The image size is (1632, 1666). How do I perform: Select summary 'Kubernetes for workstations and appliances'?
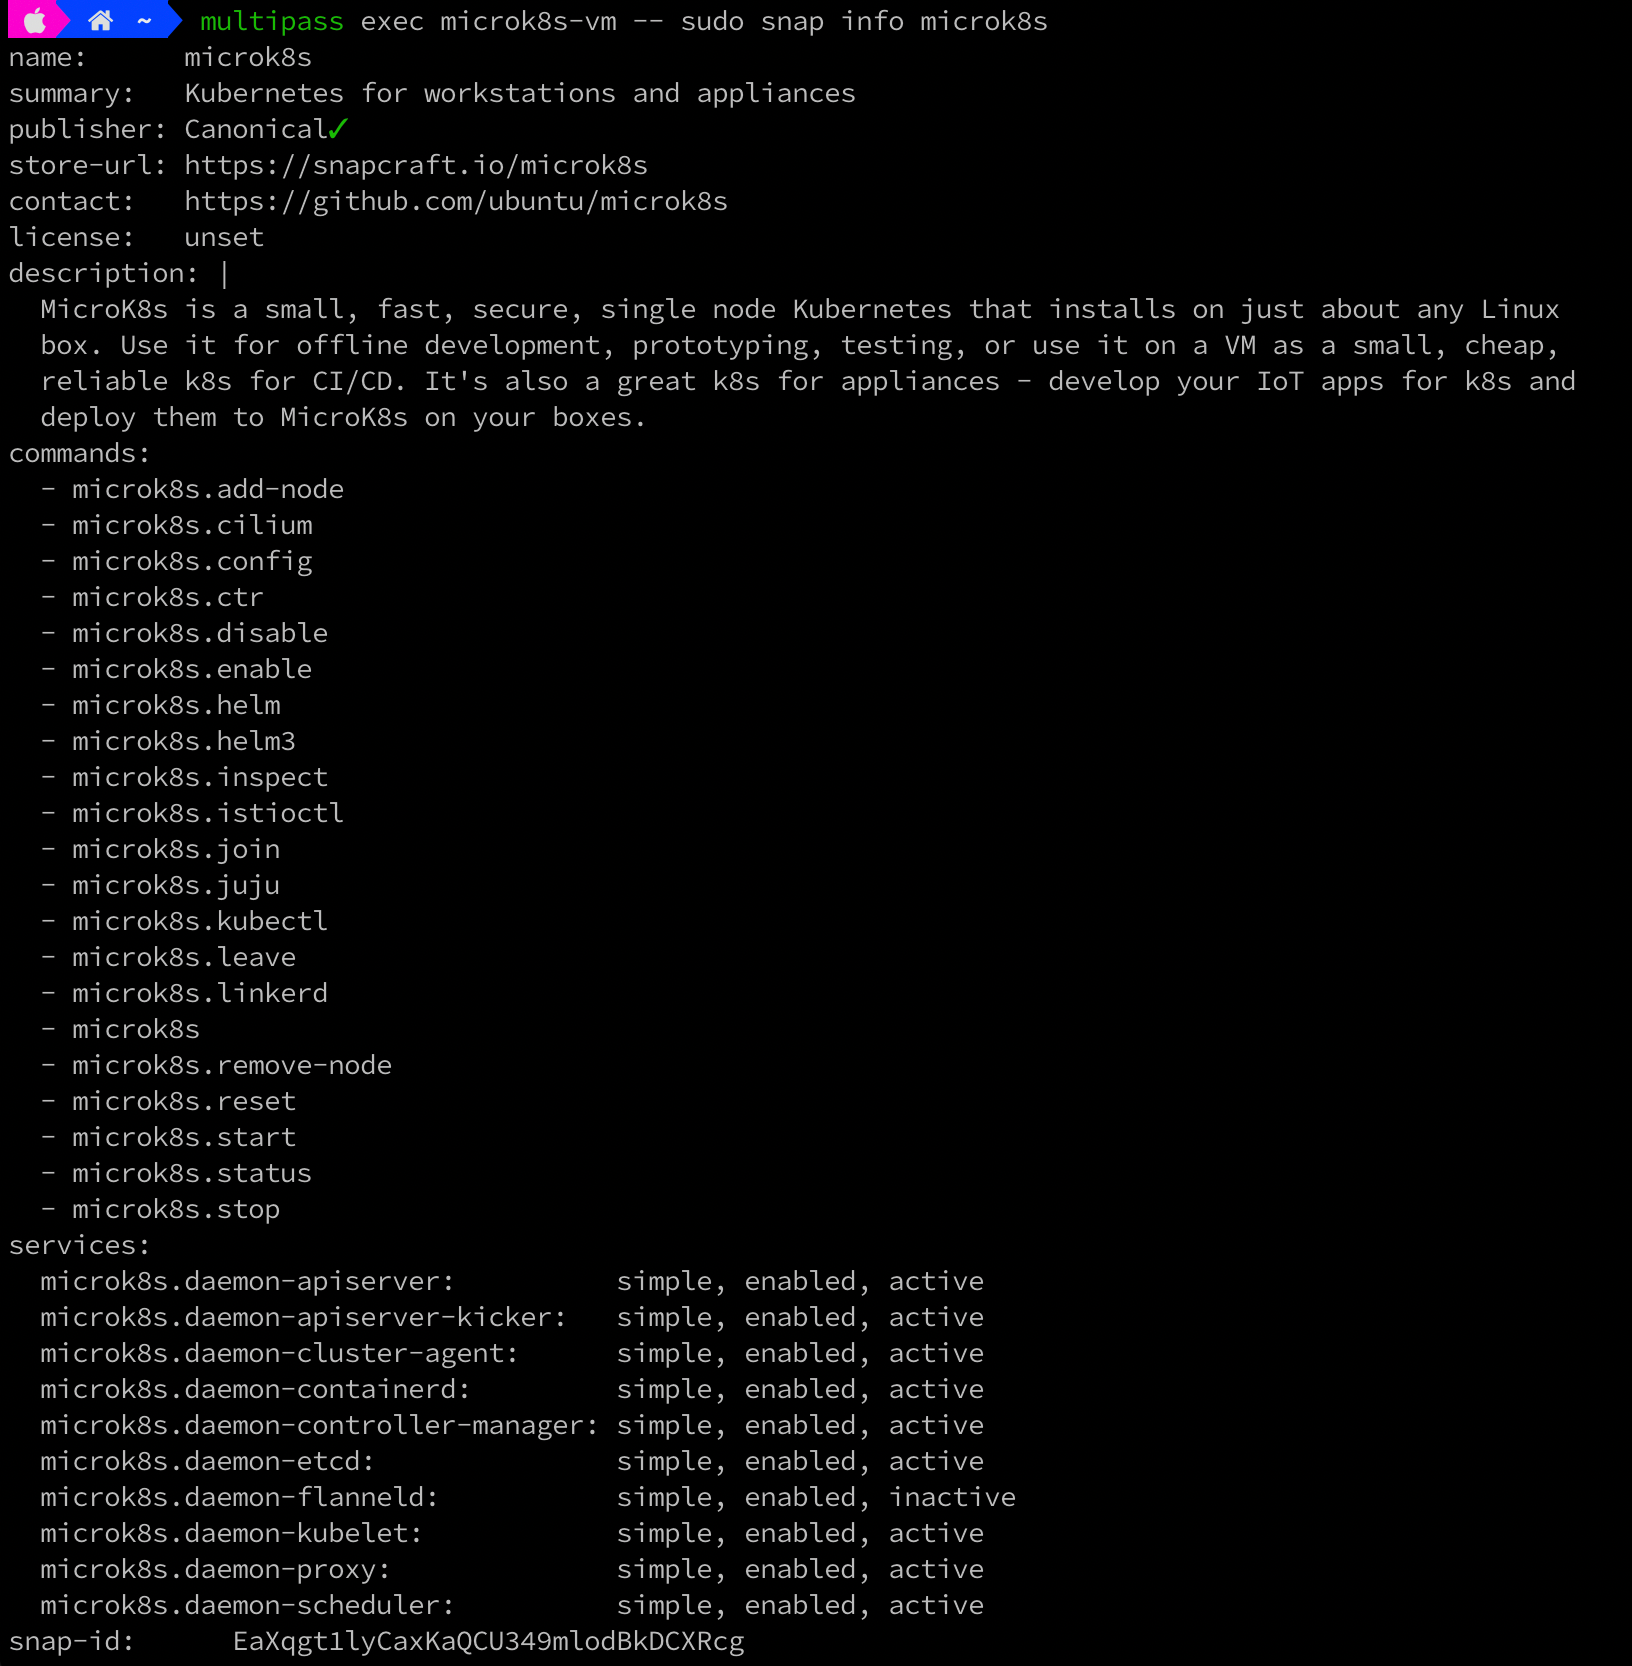[520, 93]
